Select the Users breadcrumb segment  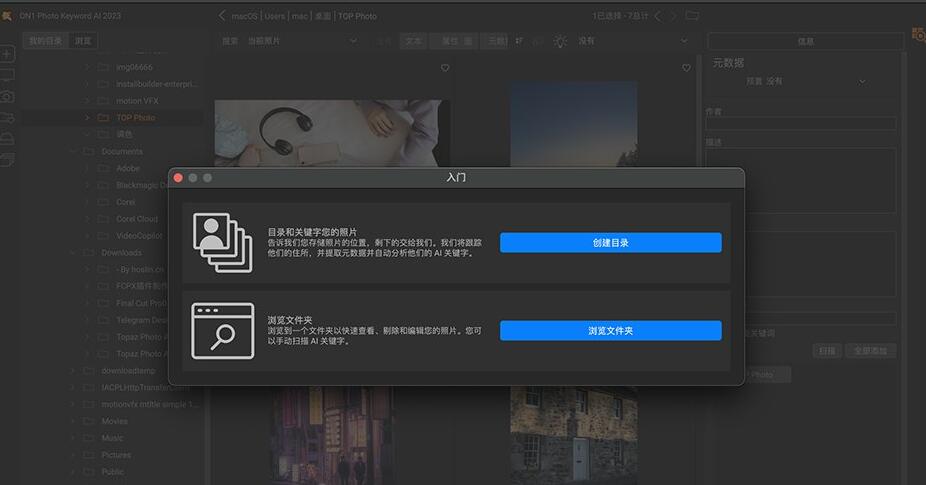pos(275,17)
